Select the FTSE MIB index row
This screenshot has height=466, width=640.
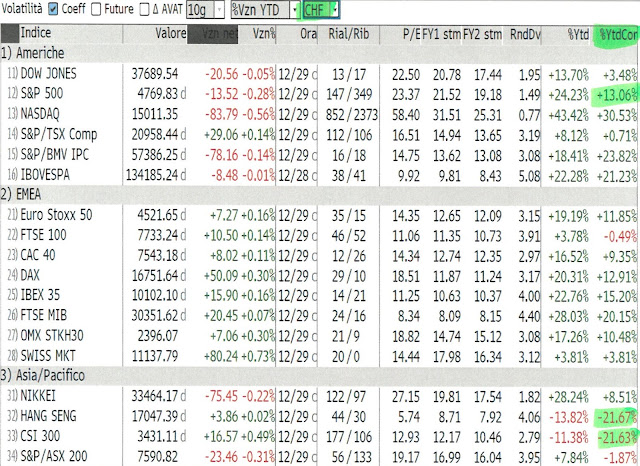(319, 315)
